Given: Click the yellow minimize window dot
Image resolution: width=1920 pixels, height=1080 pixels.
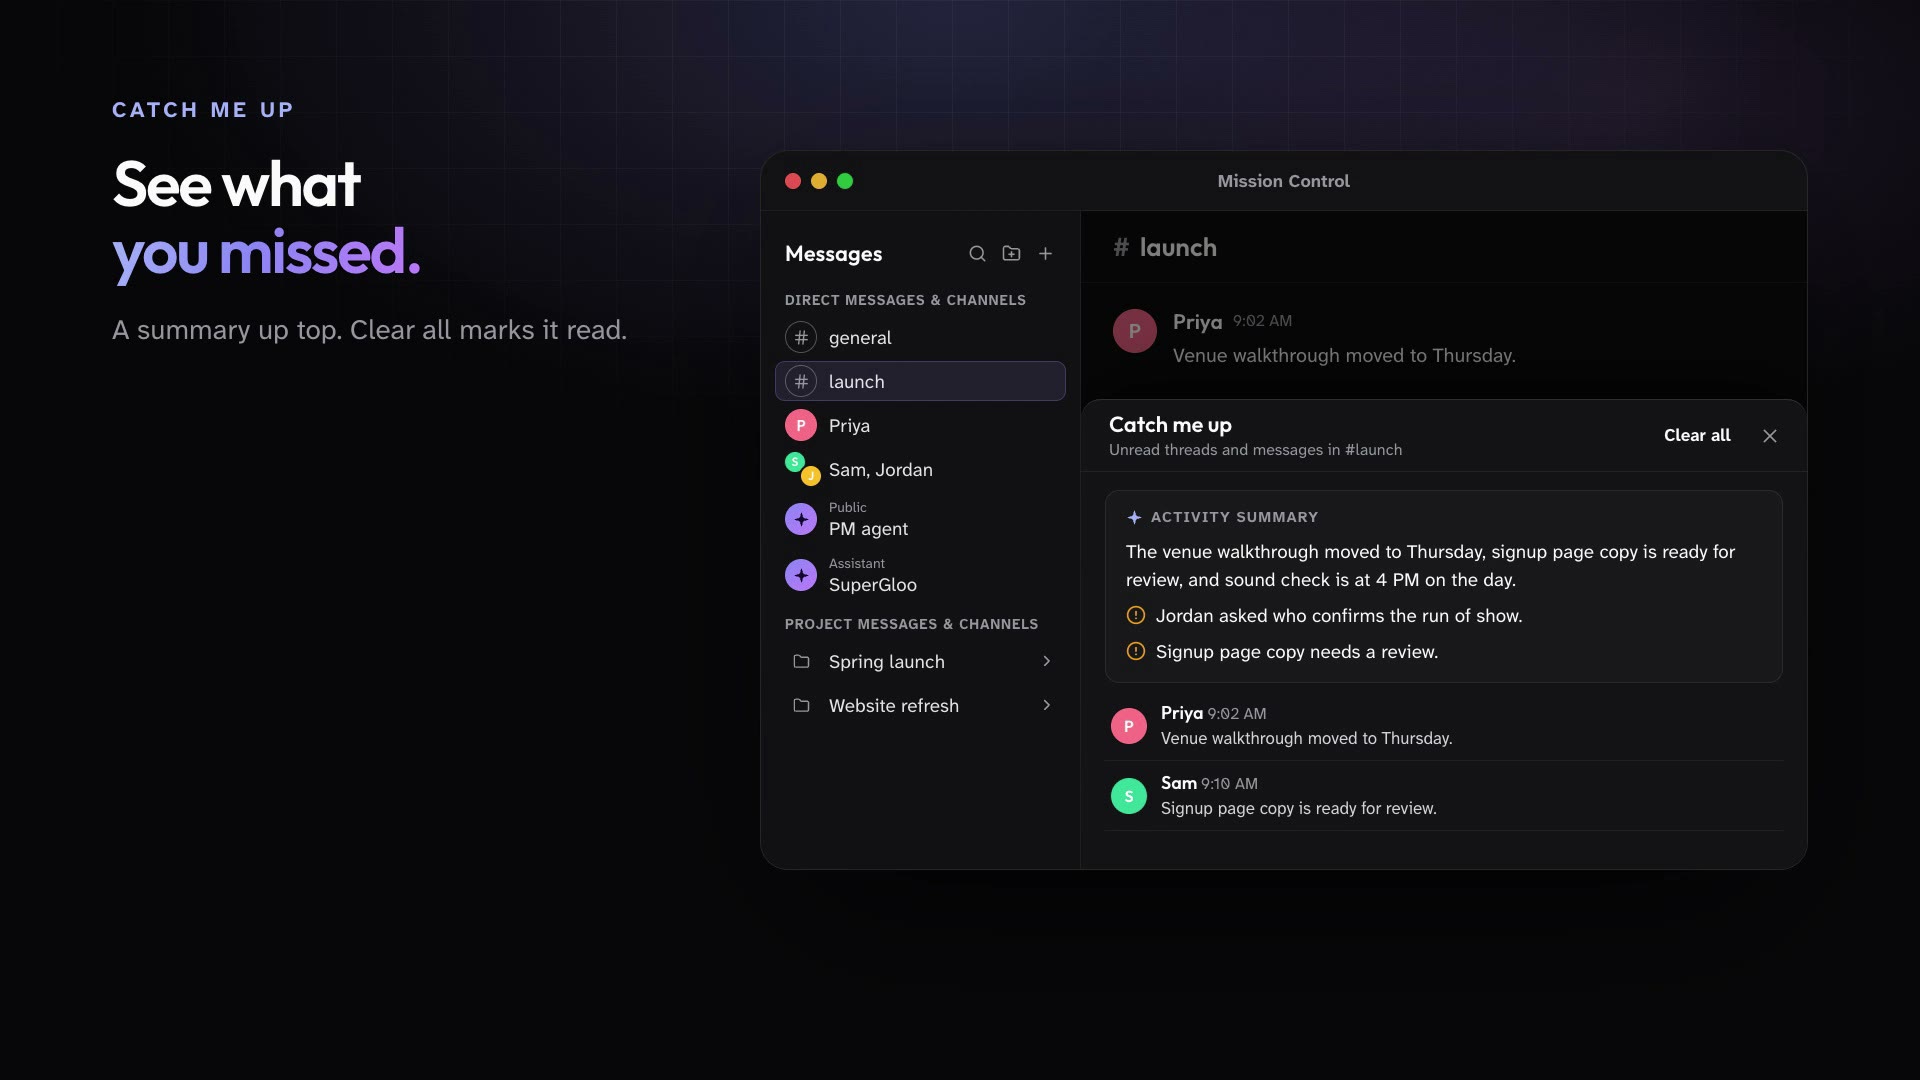Looking at the screenshot, I should pos(819,181).
